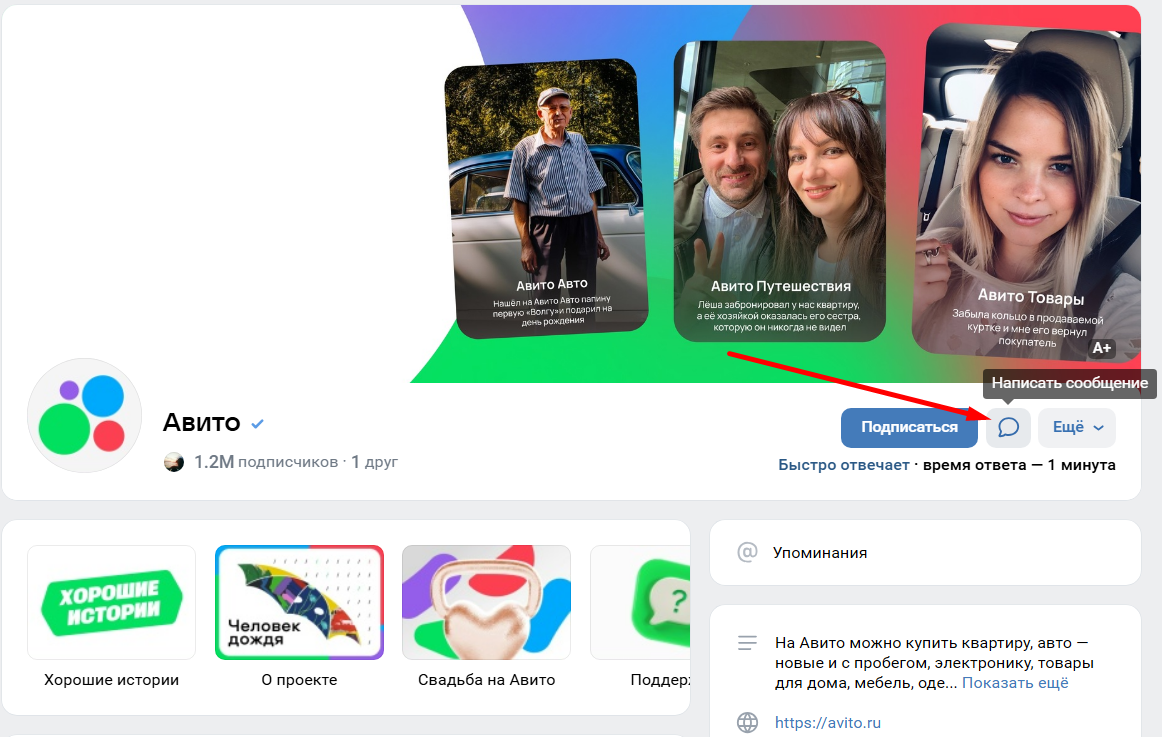Open the Упоминания section
The height and width of the screenshot is (737, 1162).
click(x=820, y=552)
